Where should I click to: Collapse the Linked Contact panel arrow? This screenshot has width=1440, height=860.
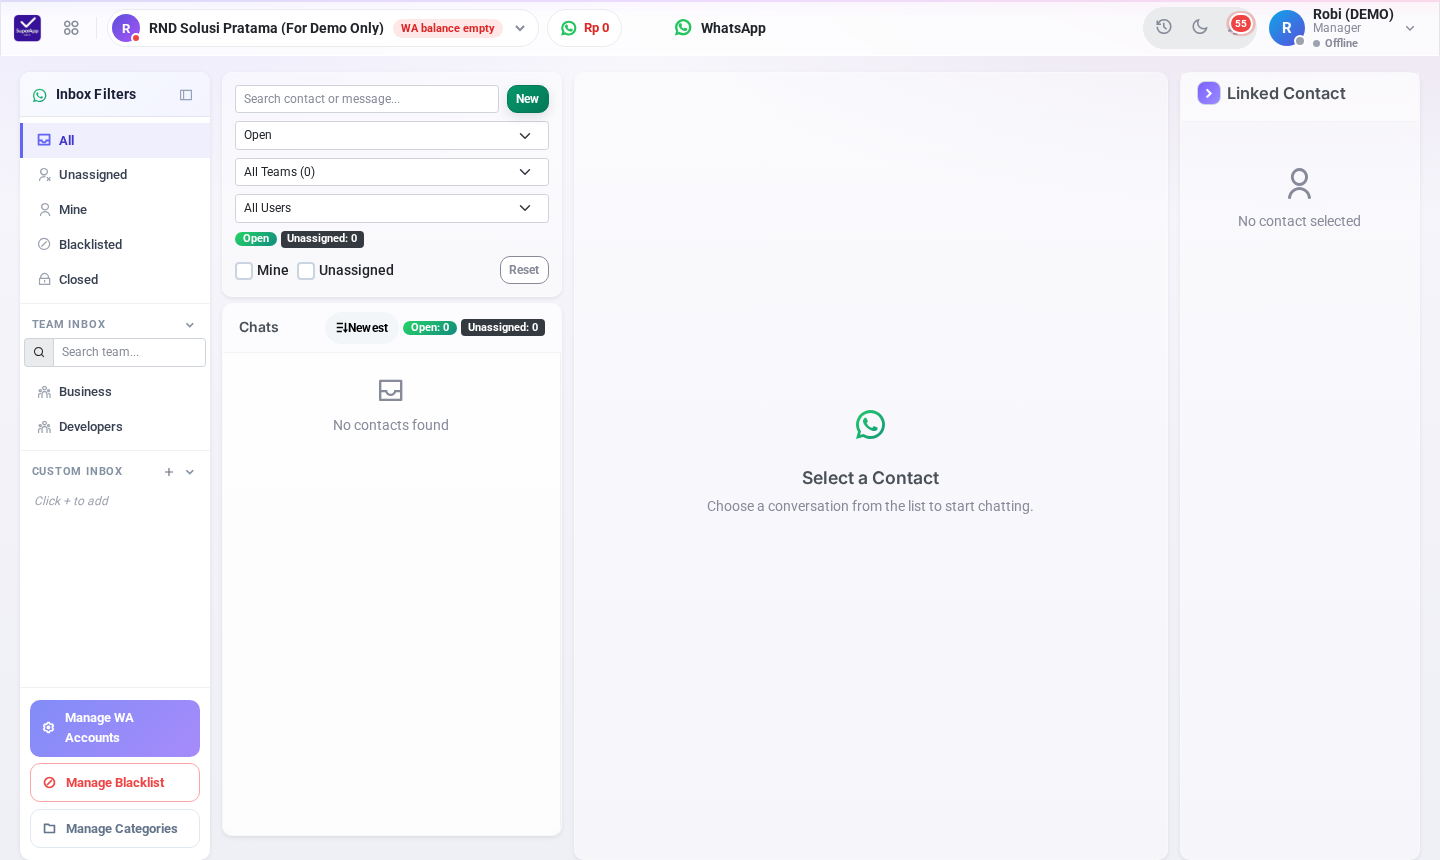[x=1209, y=93]
